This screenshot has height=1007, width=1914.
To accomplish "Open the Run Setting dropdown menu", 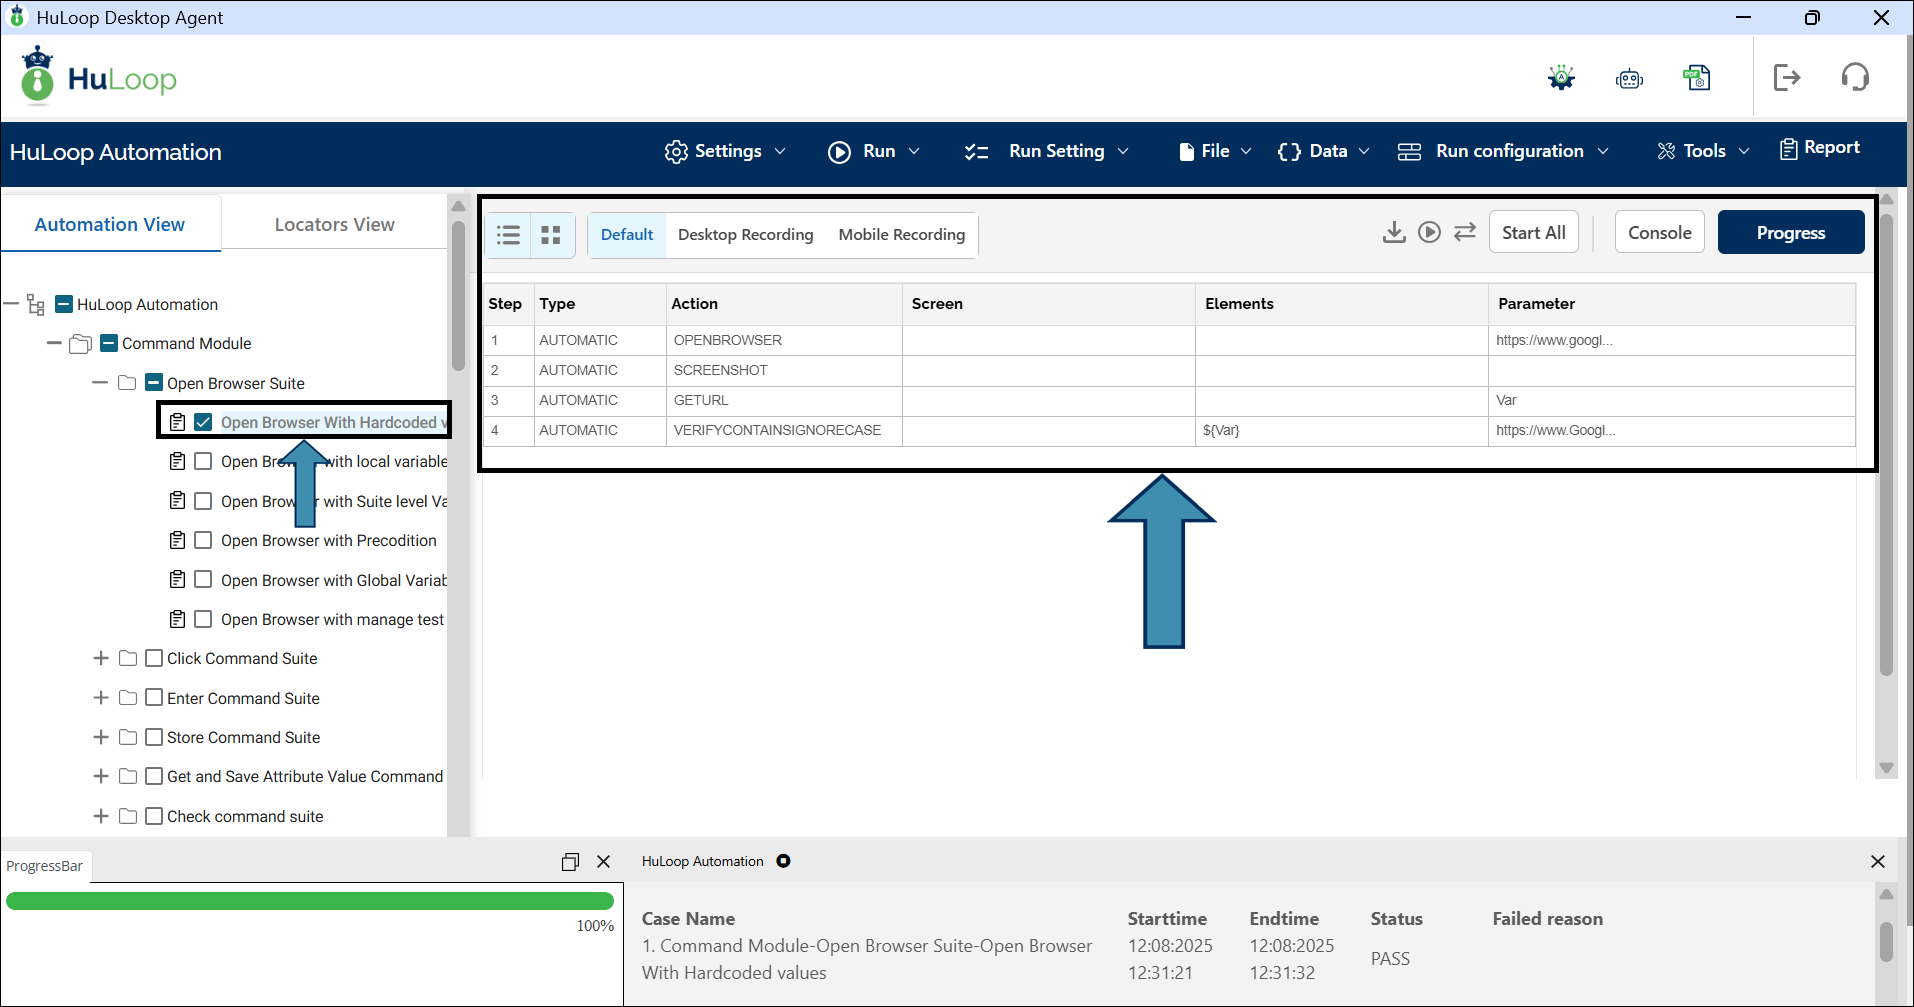I will click(1046, 151).
